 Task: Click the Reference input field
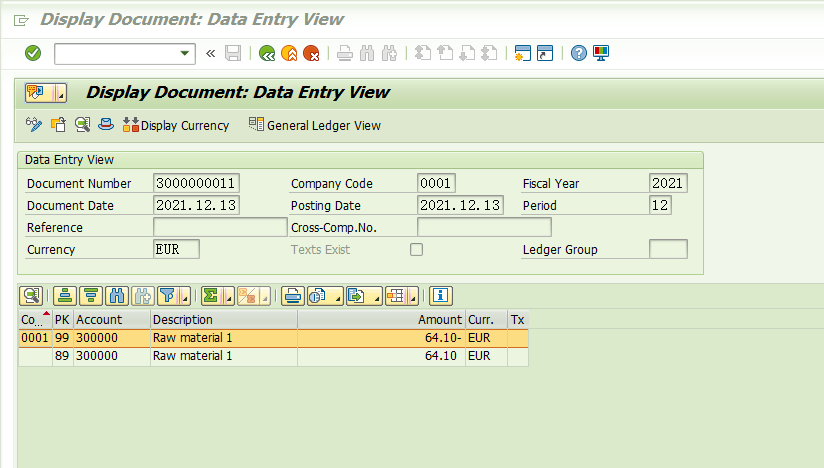(220, 227)
